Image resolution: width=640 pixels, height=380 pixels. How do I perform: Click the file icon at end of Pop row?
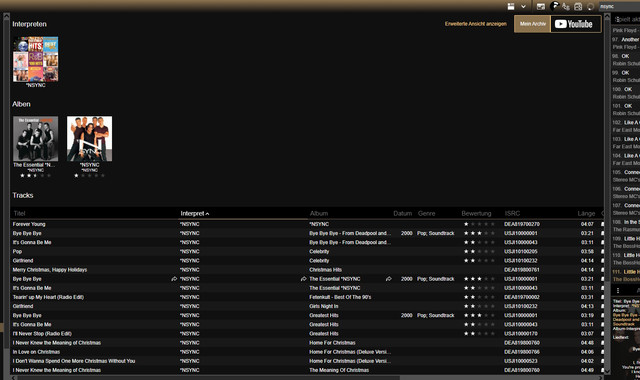pos(602,251)
